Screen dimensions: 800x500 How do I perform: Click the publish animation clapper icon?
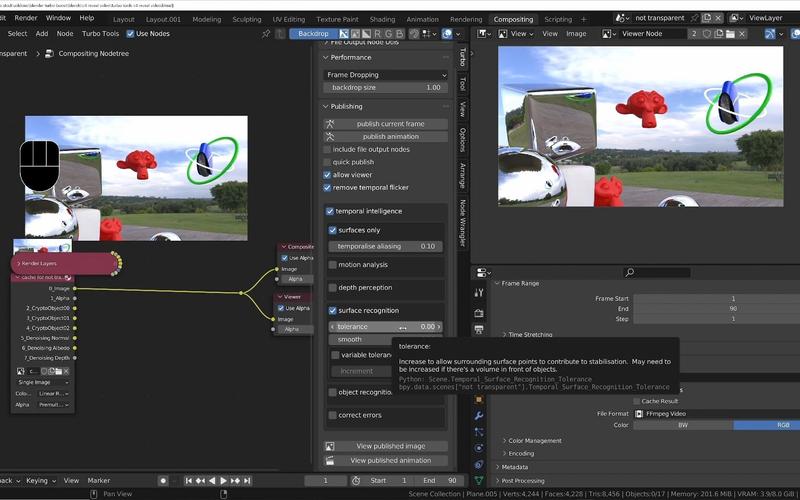coord(330,136)
